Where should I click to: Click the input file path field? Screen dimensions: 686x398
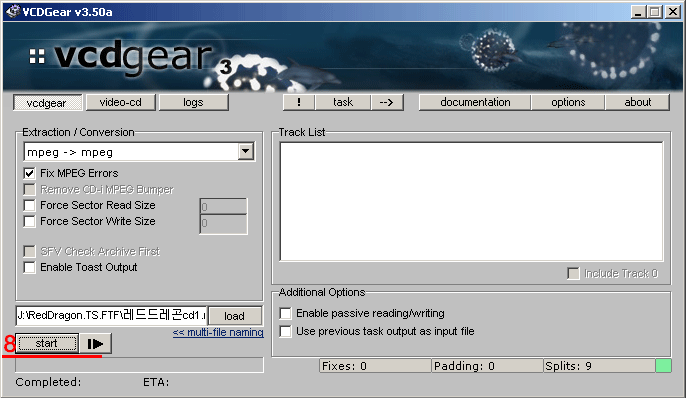click(x=111, y=315)
